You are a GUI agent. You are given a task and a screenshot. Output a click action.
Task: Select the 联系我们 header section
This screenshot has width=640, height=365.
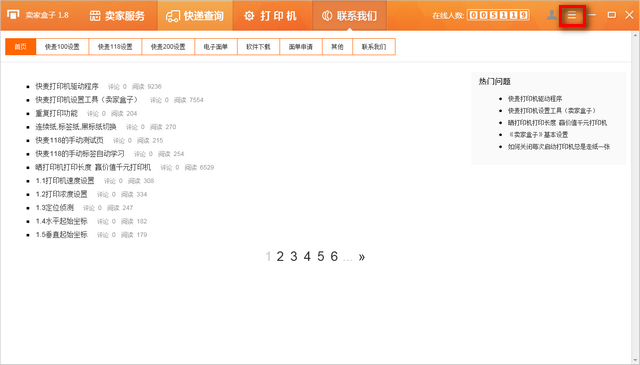[349, 16]
